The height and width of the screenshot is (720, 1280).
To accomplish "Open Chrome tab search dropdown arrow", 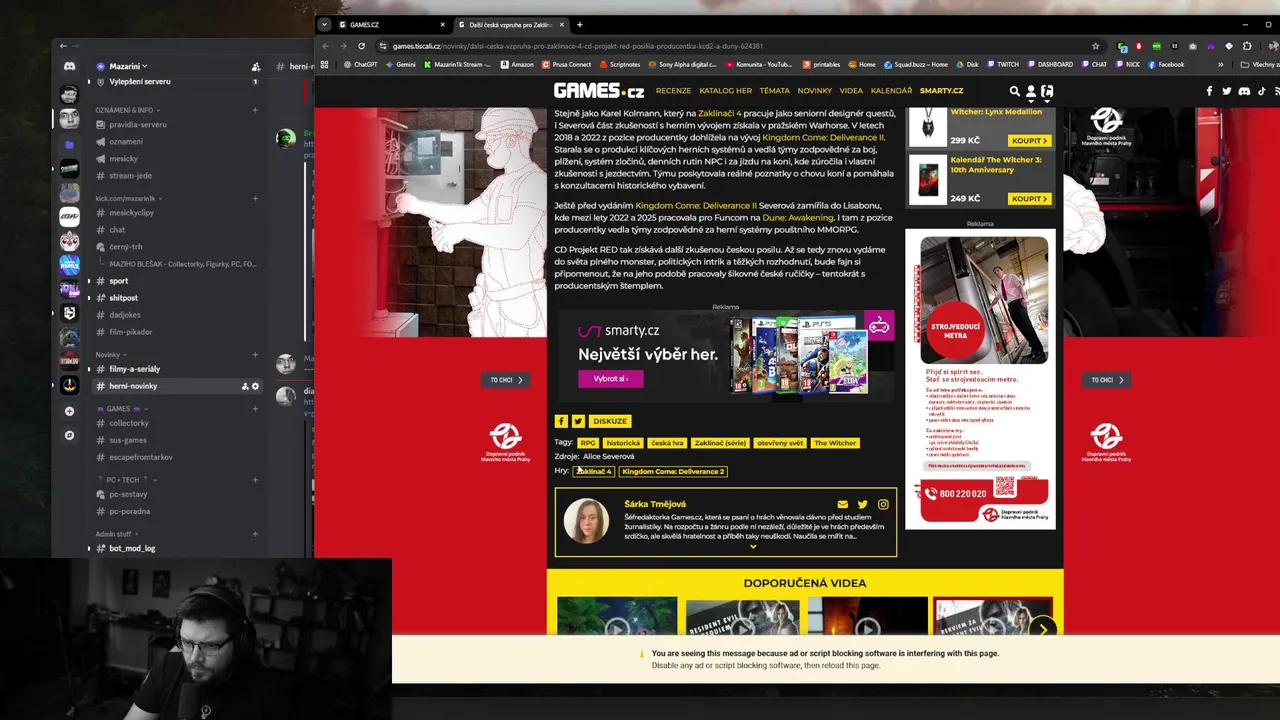I will tap(324, 24).
